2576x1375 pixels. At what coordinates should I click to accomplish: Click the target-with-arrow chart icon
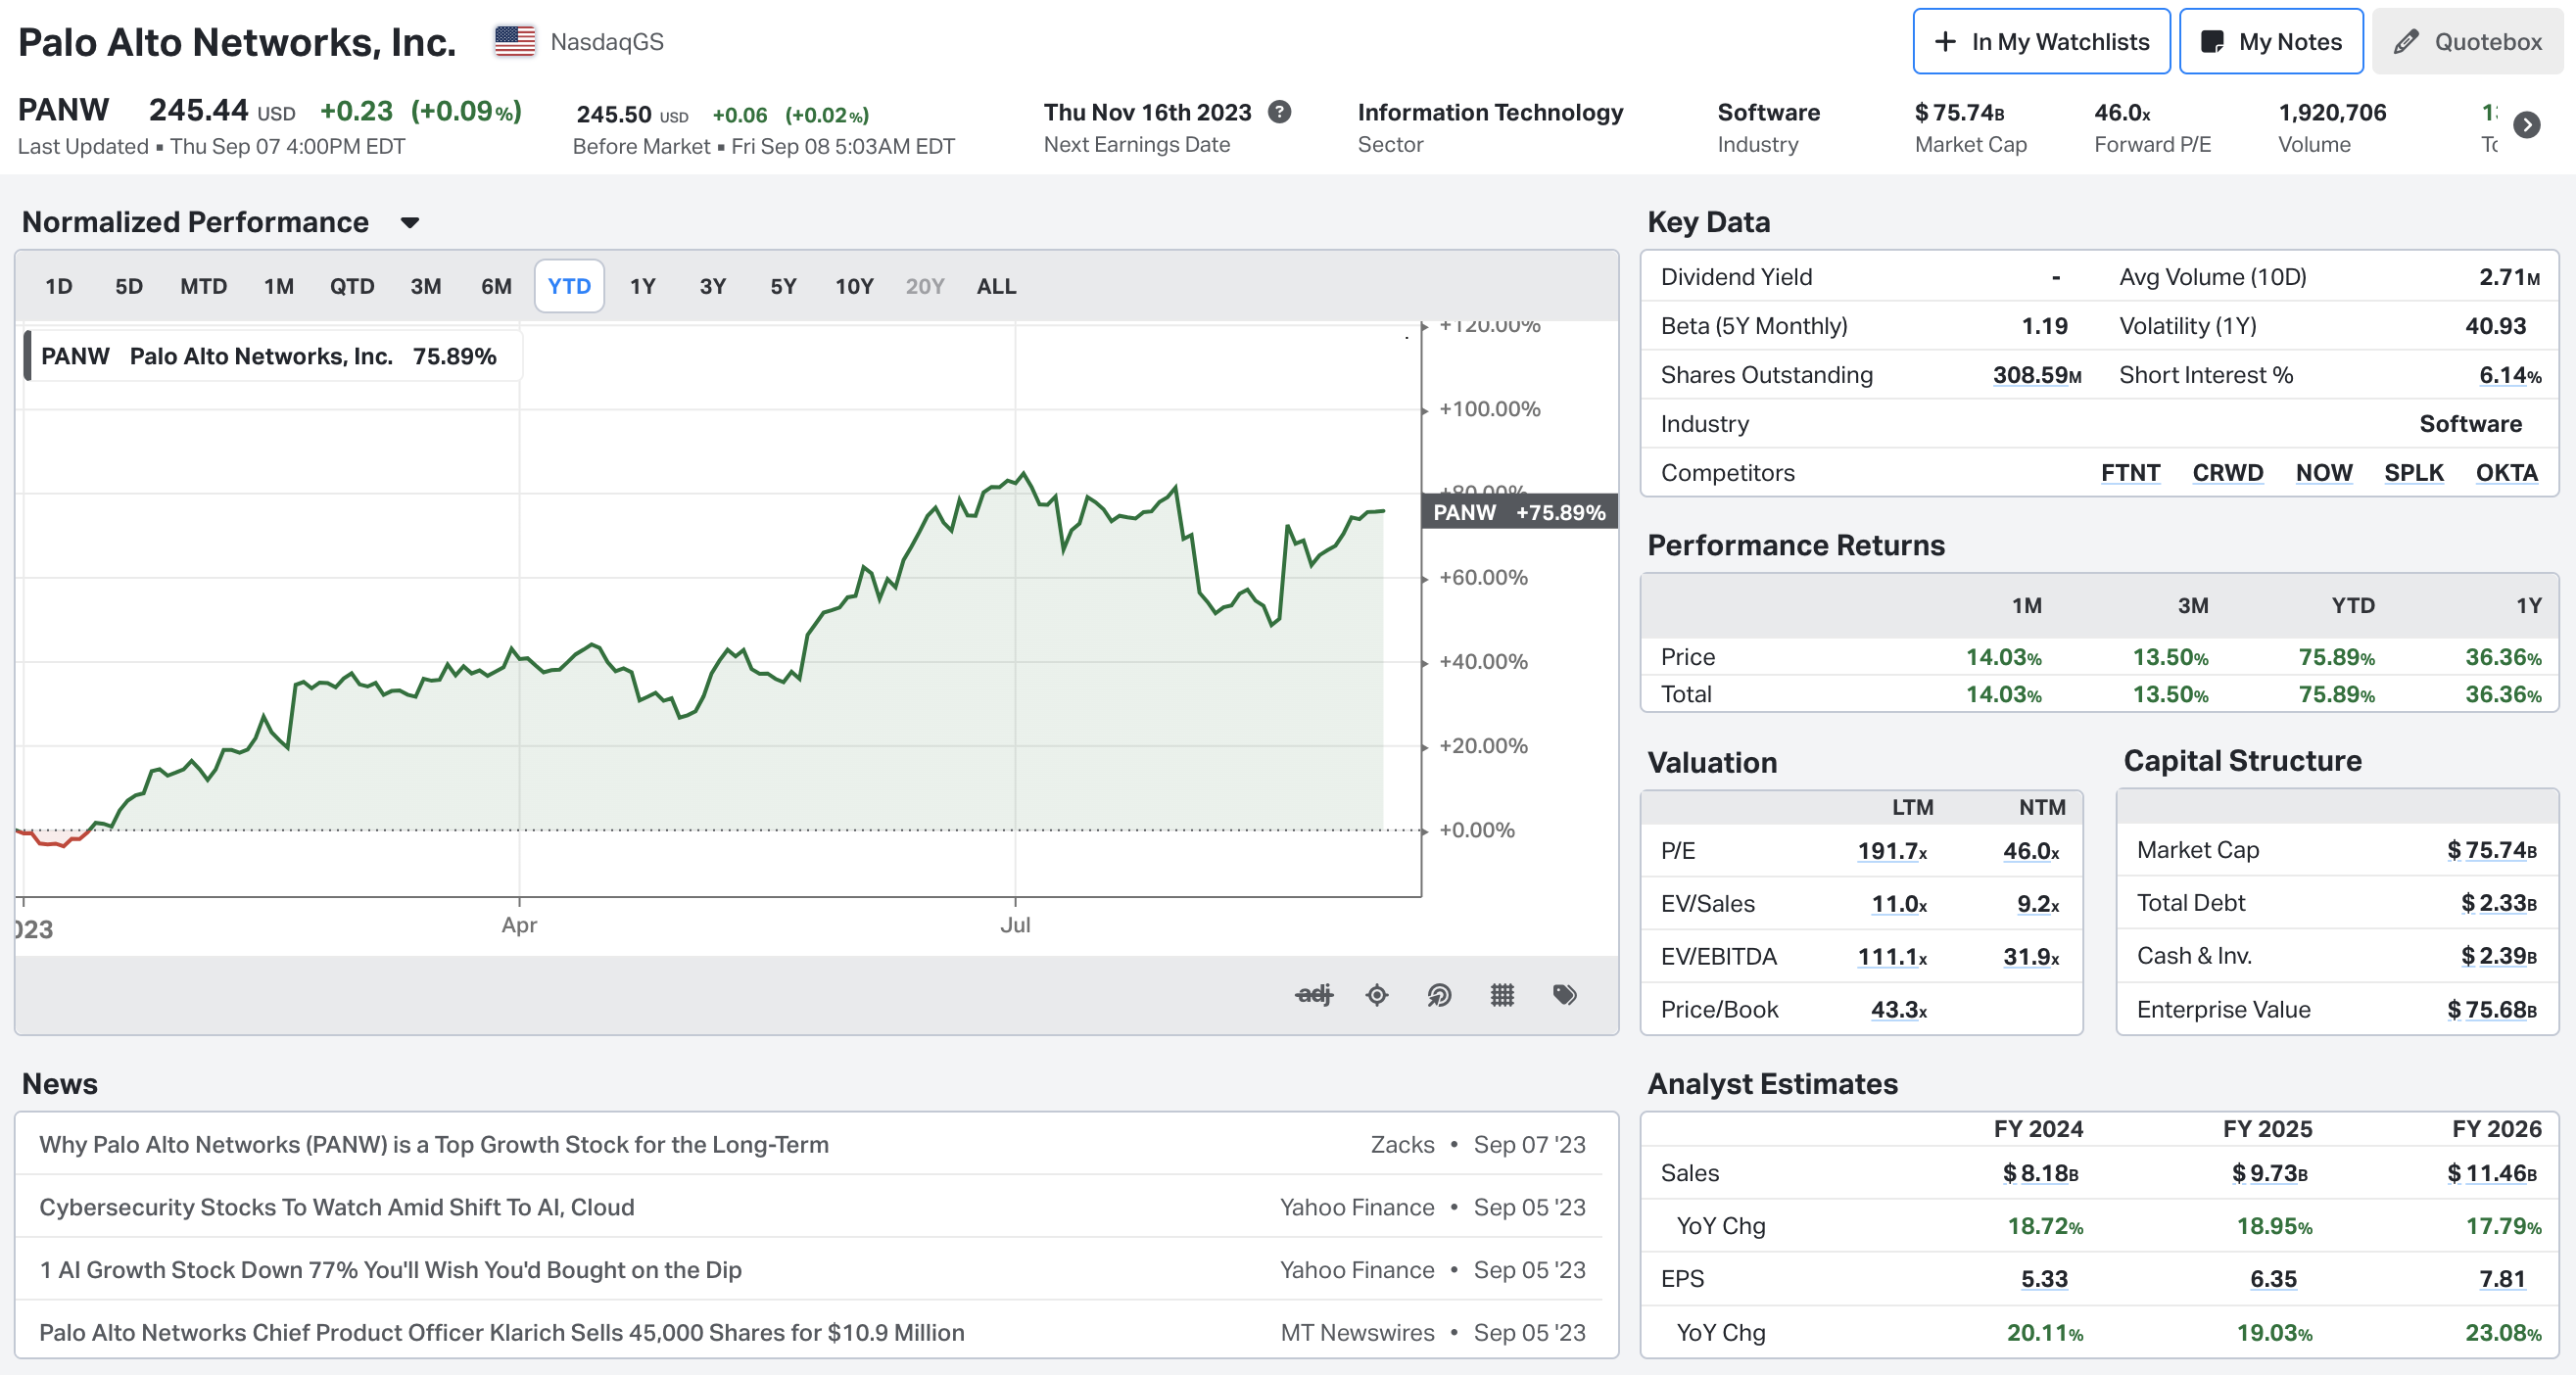[x=1439, y=994]
